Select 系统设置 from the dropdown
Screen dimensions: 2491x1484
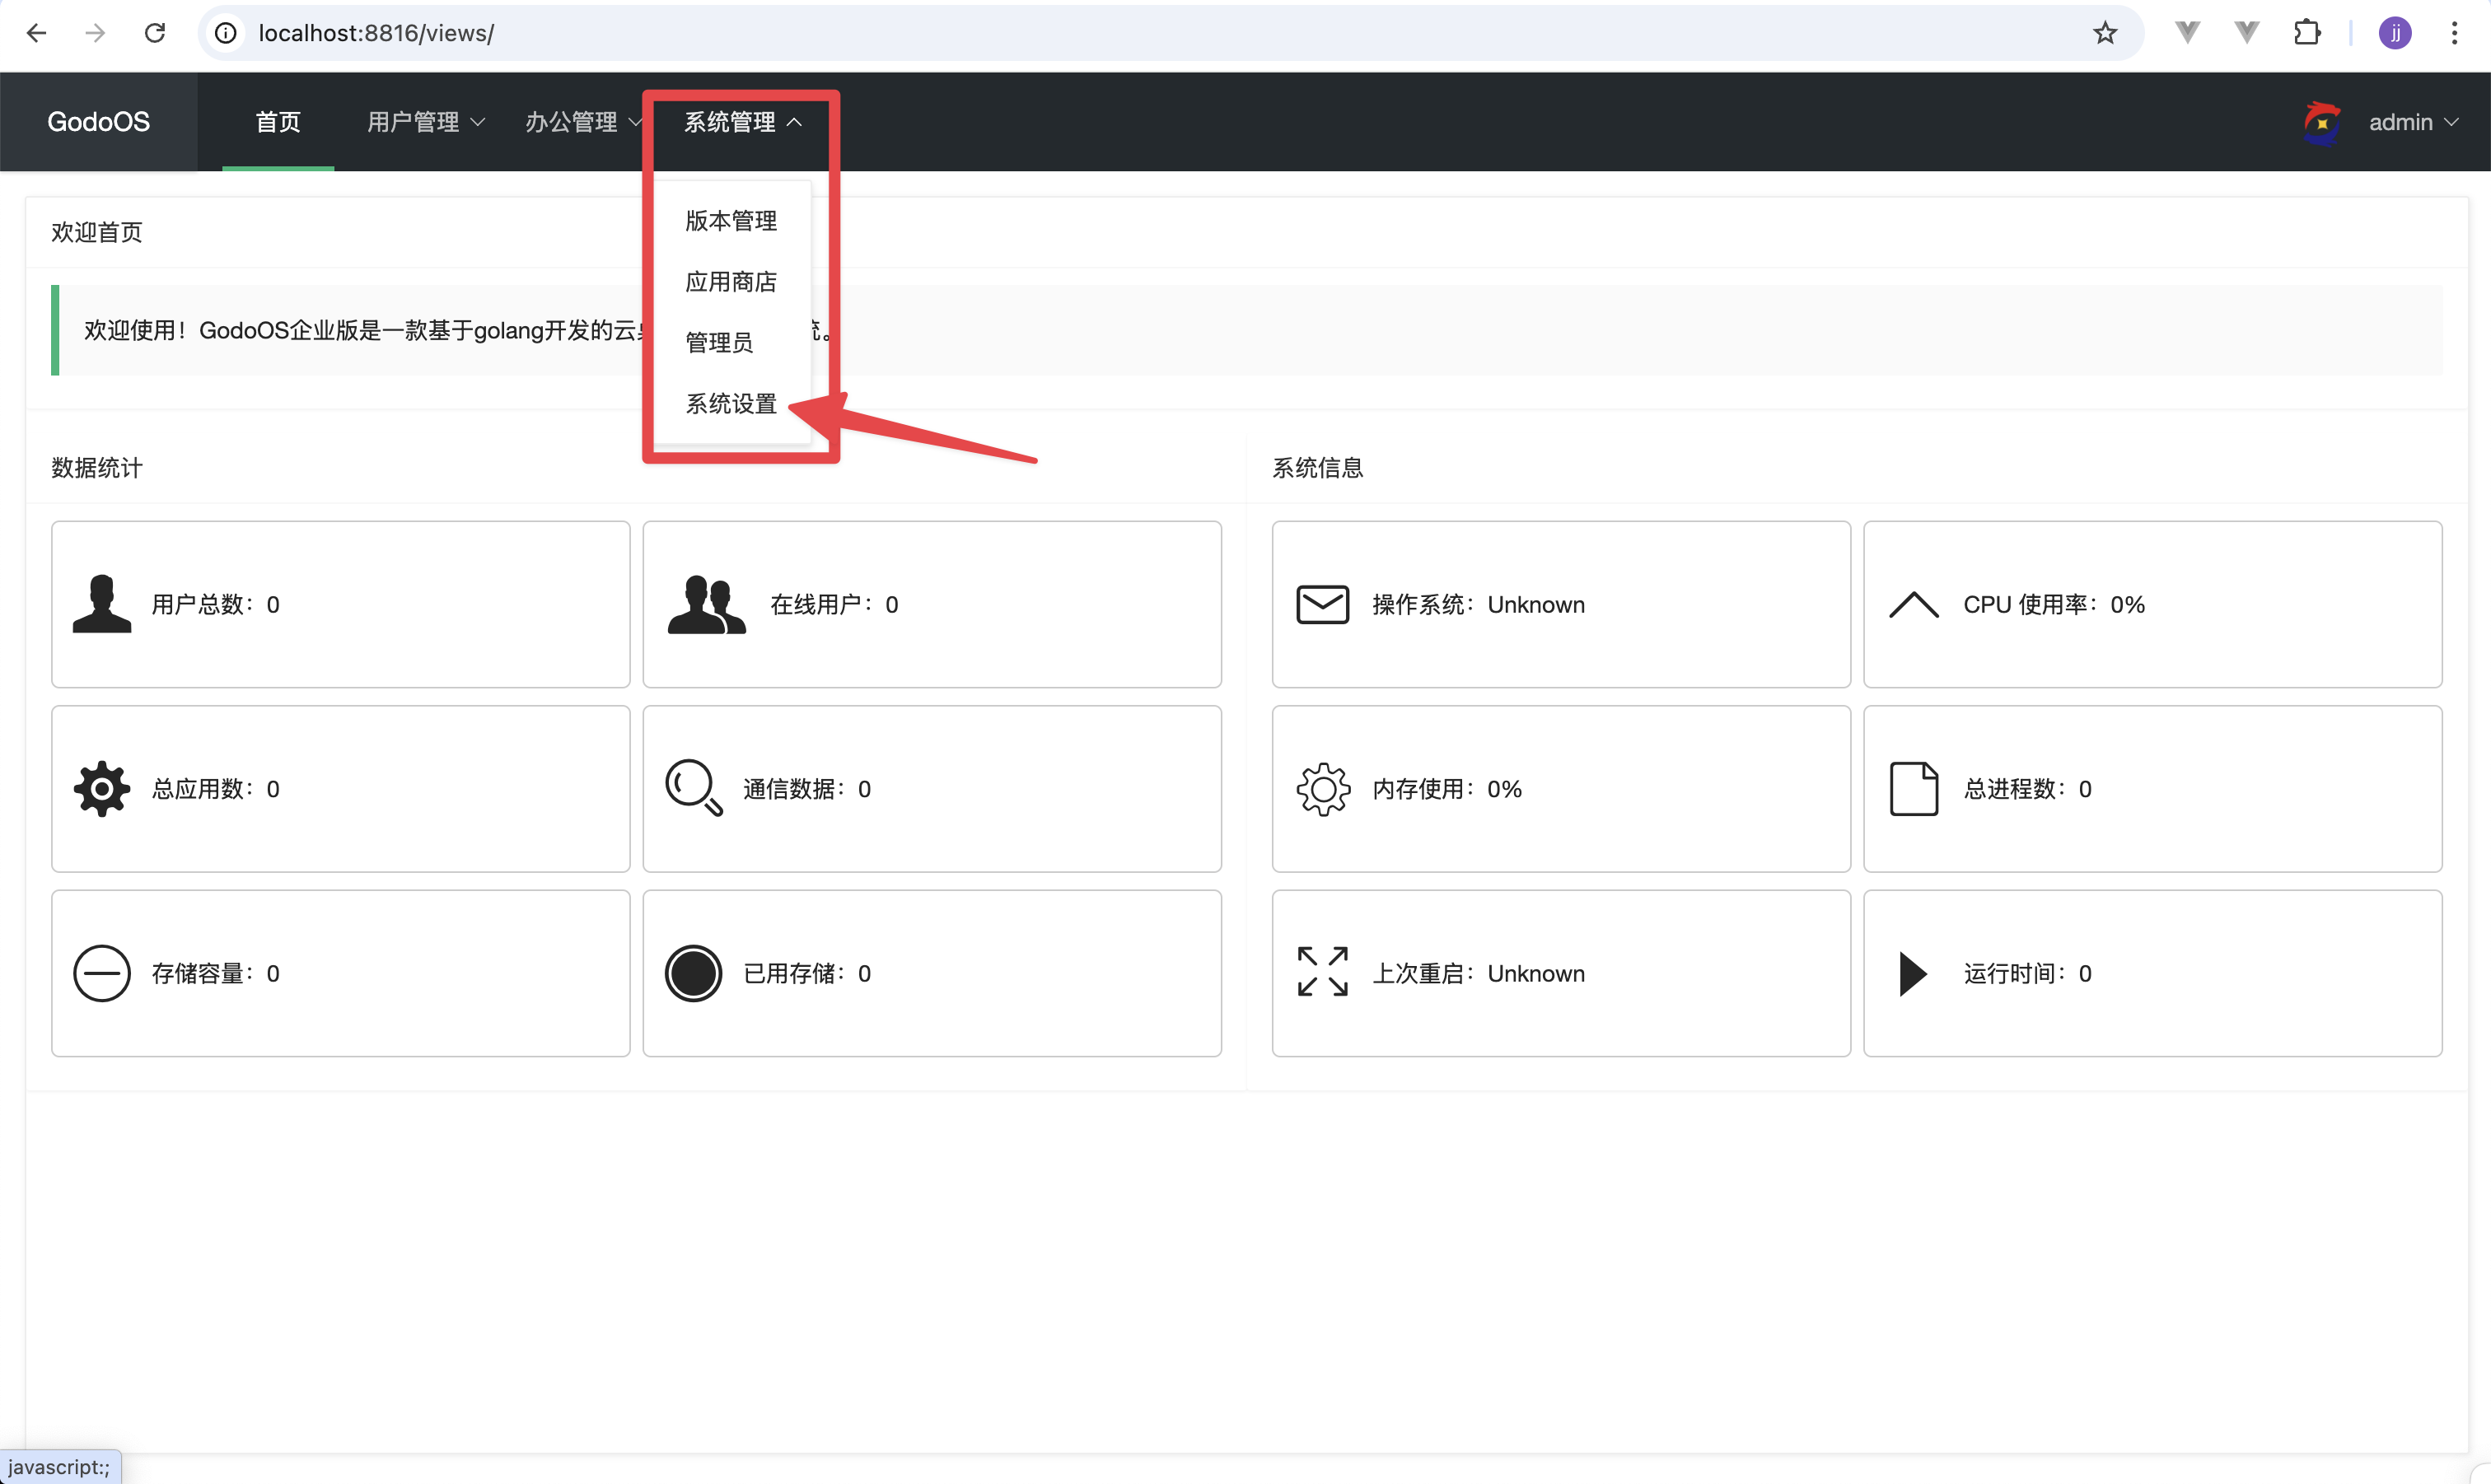(x=731, y=404)
